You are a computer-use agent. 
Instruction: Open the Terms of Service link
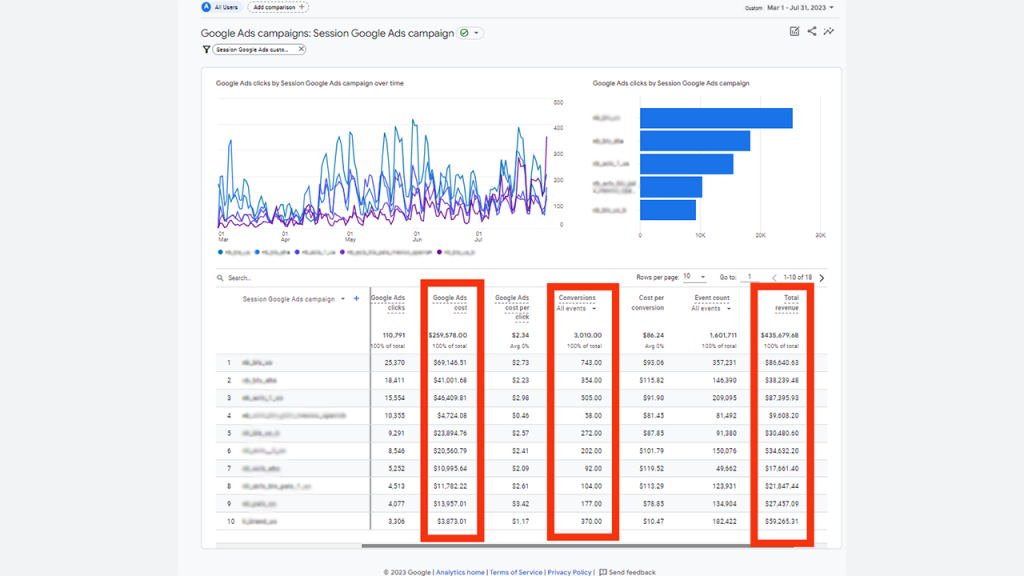(516, 572)
